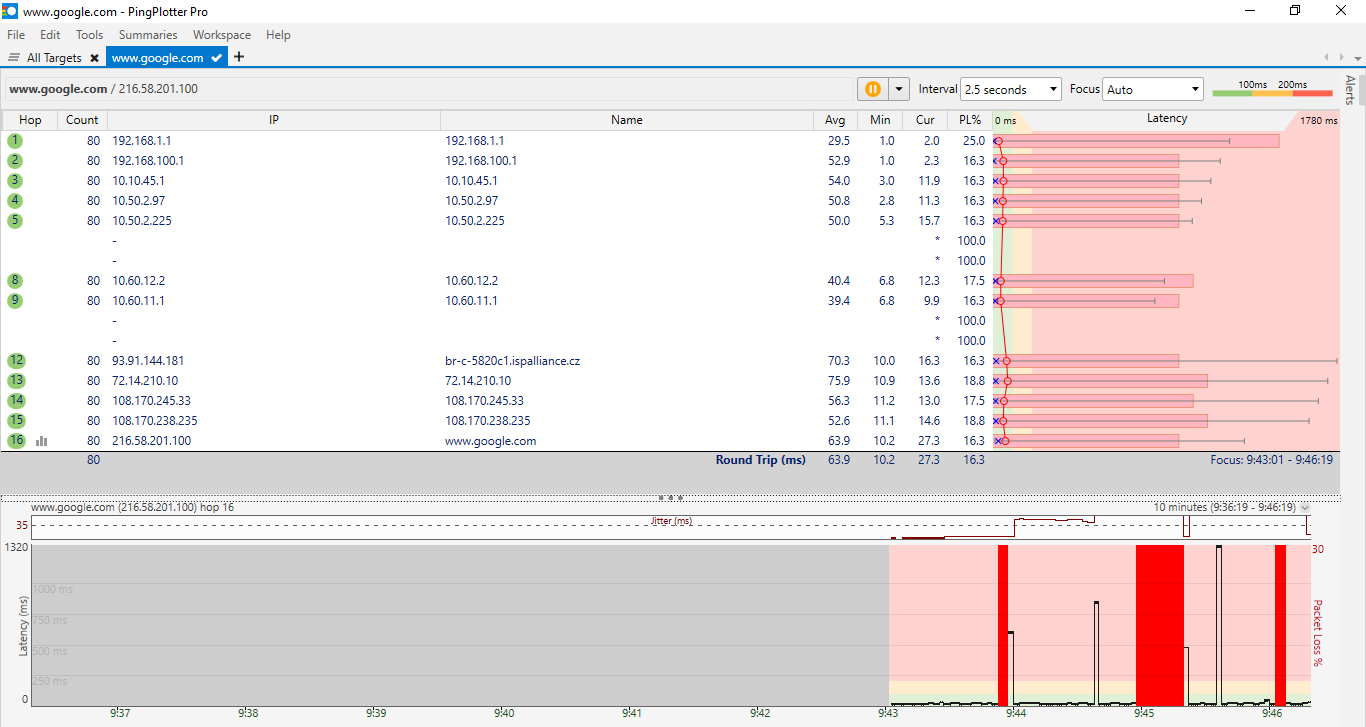Screen dimensions: 1366x727
Task: Open the Interval dropdown showing 2.5 seconds
Action: click(1010, 89)
